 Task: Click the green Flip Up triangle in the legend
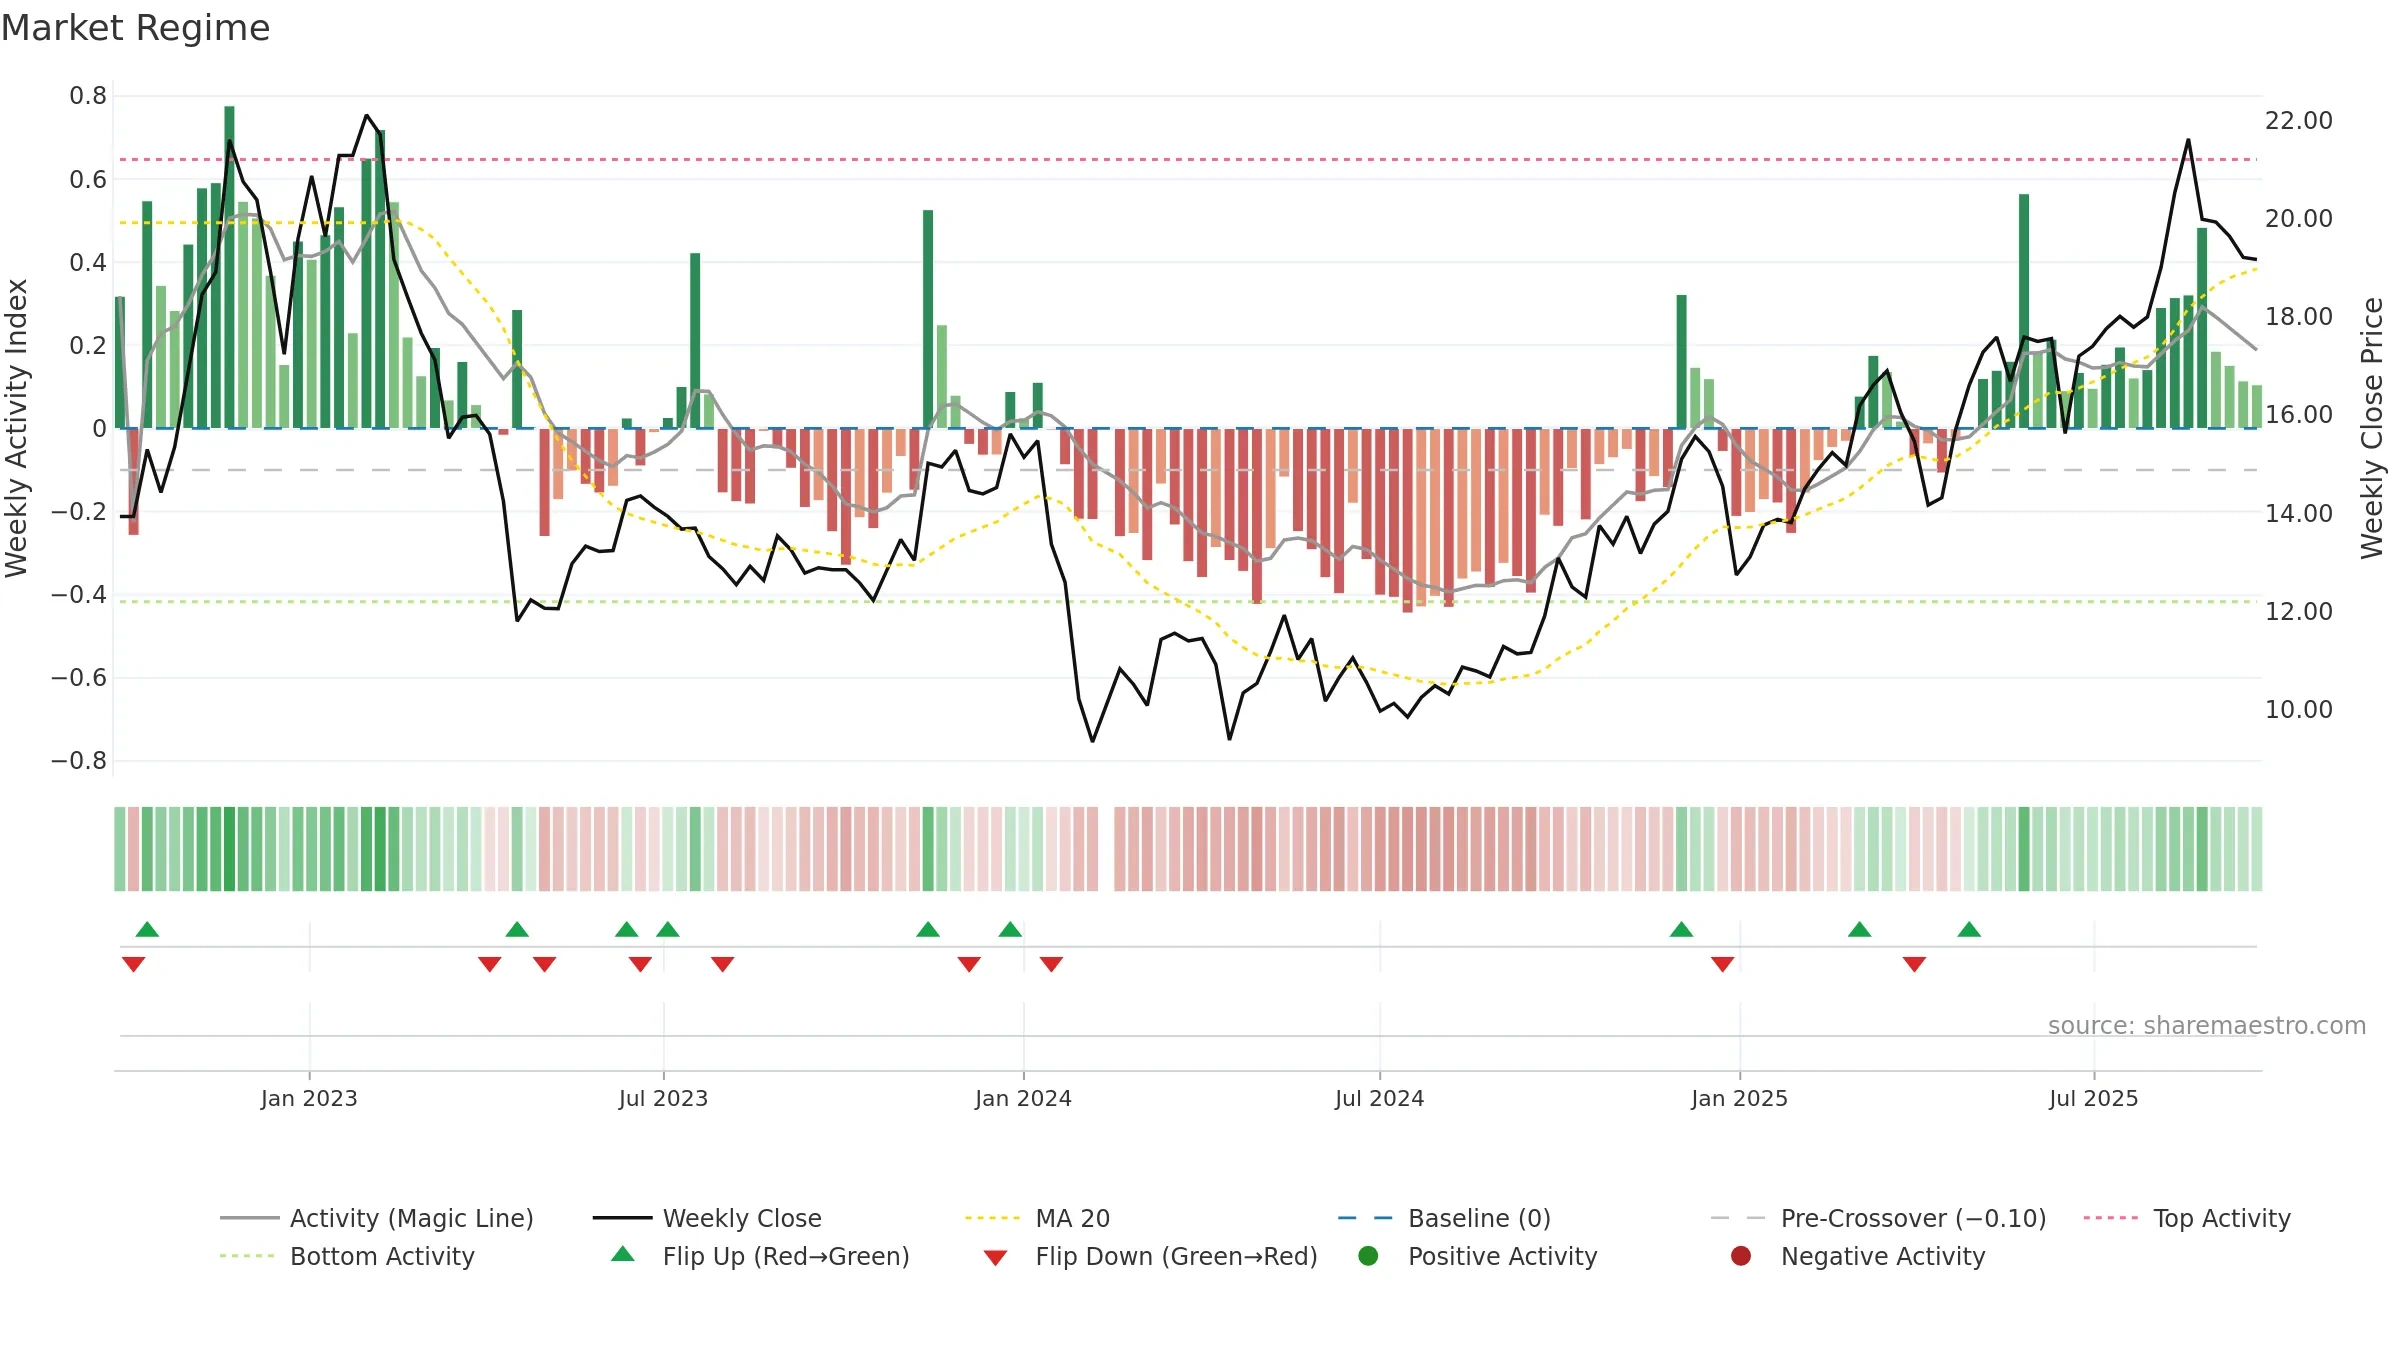pyautogui.click(x=623, y=1254)
